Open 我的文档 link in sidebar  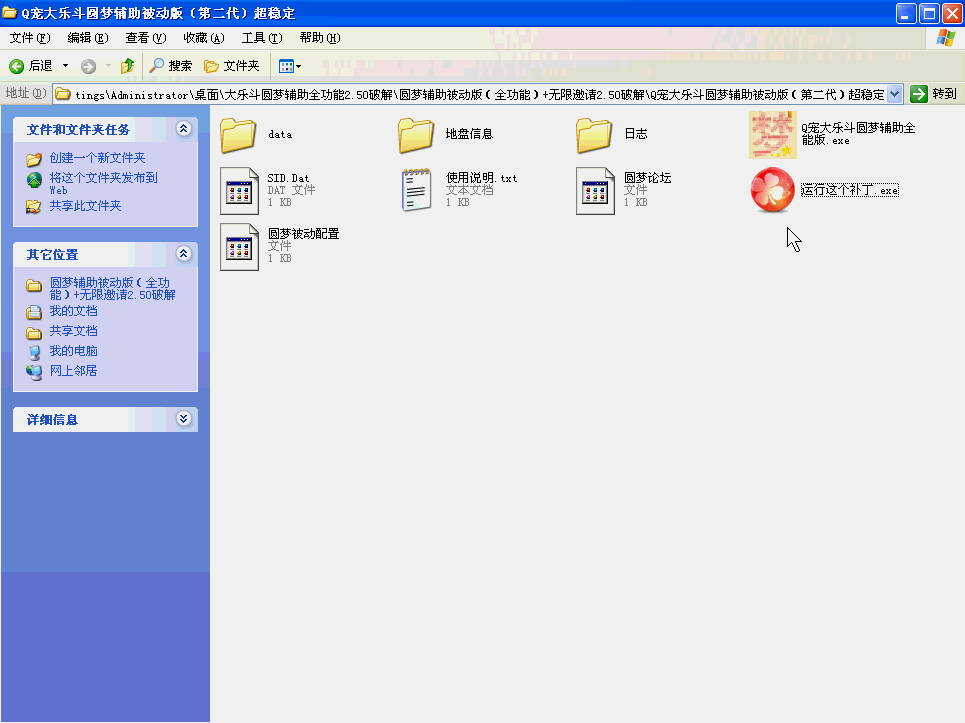pos(73,311)
